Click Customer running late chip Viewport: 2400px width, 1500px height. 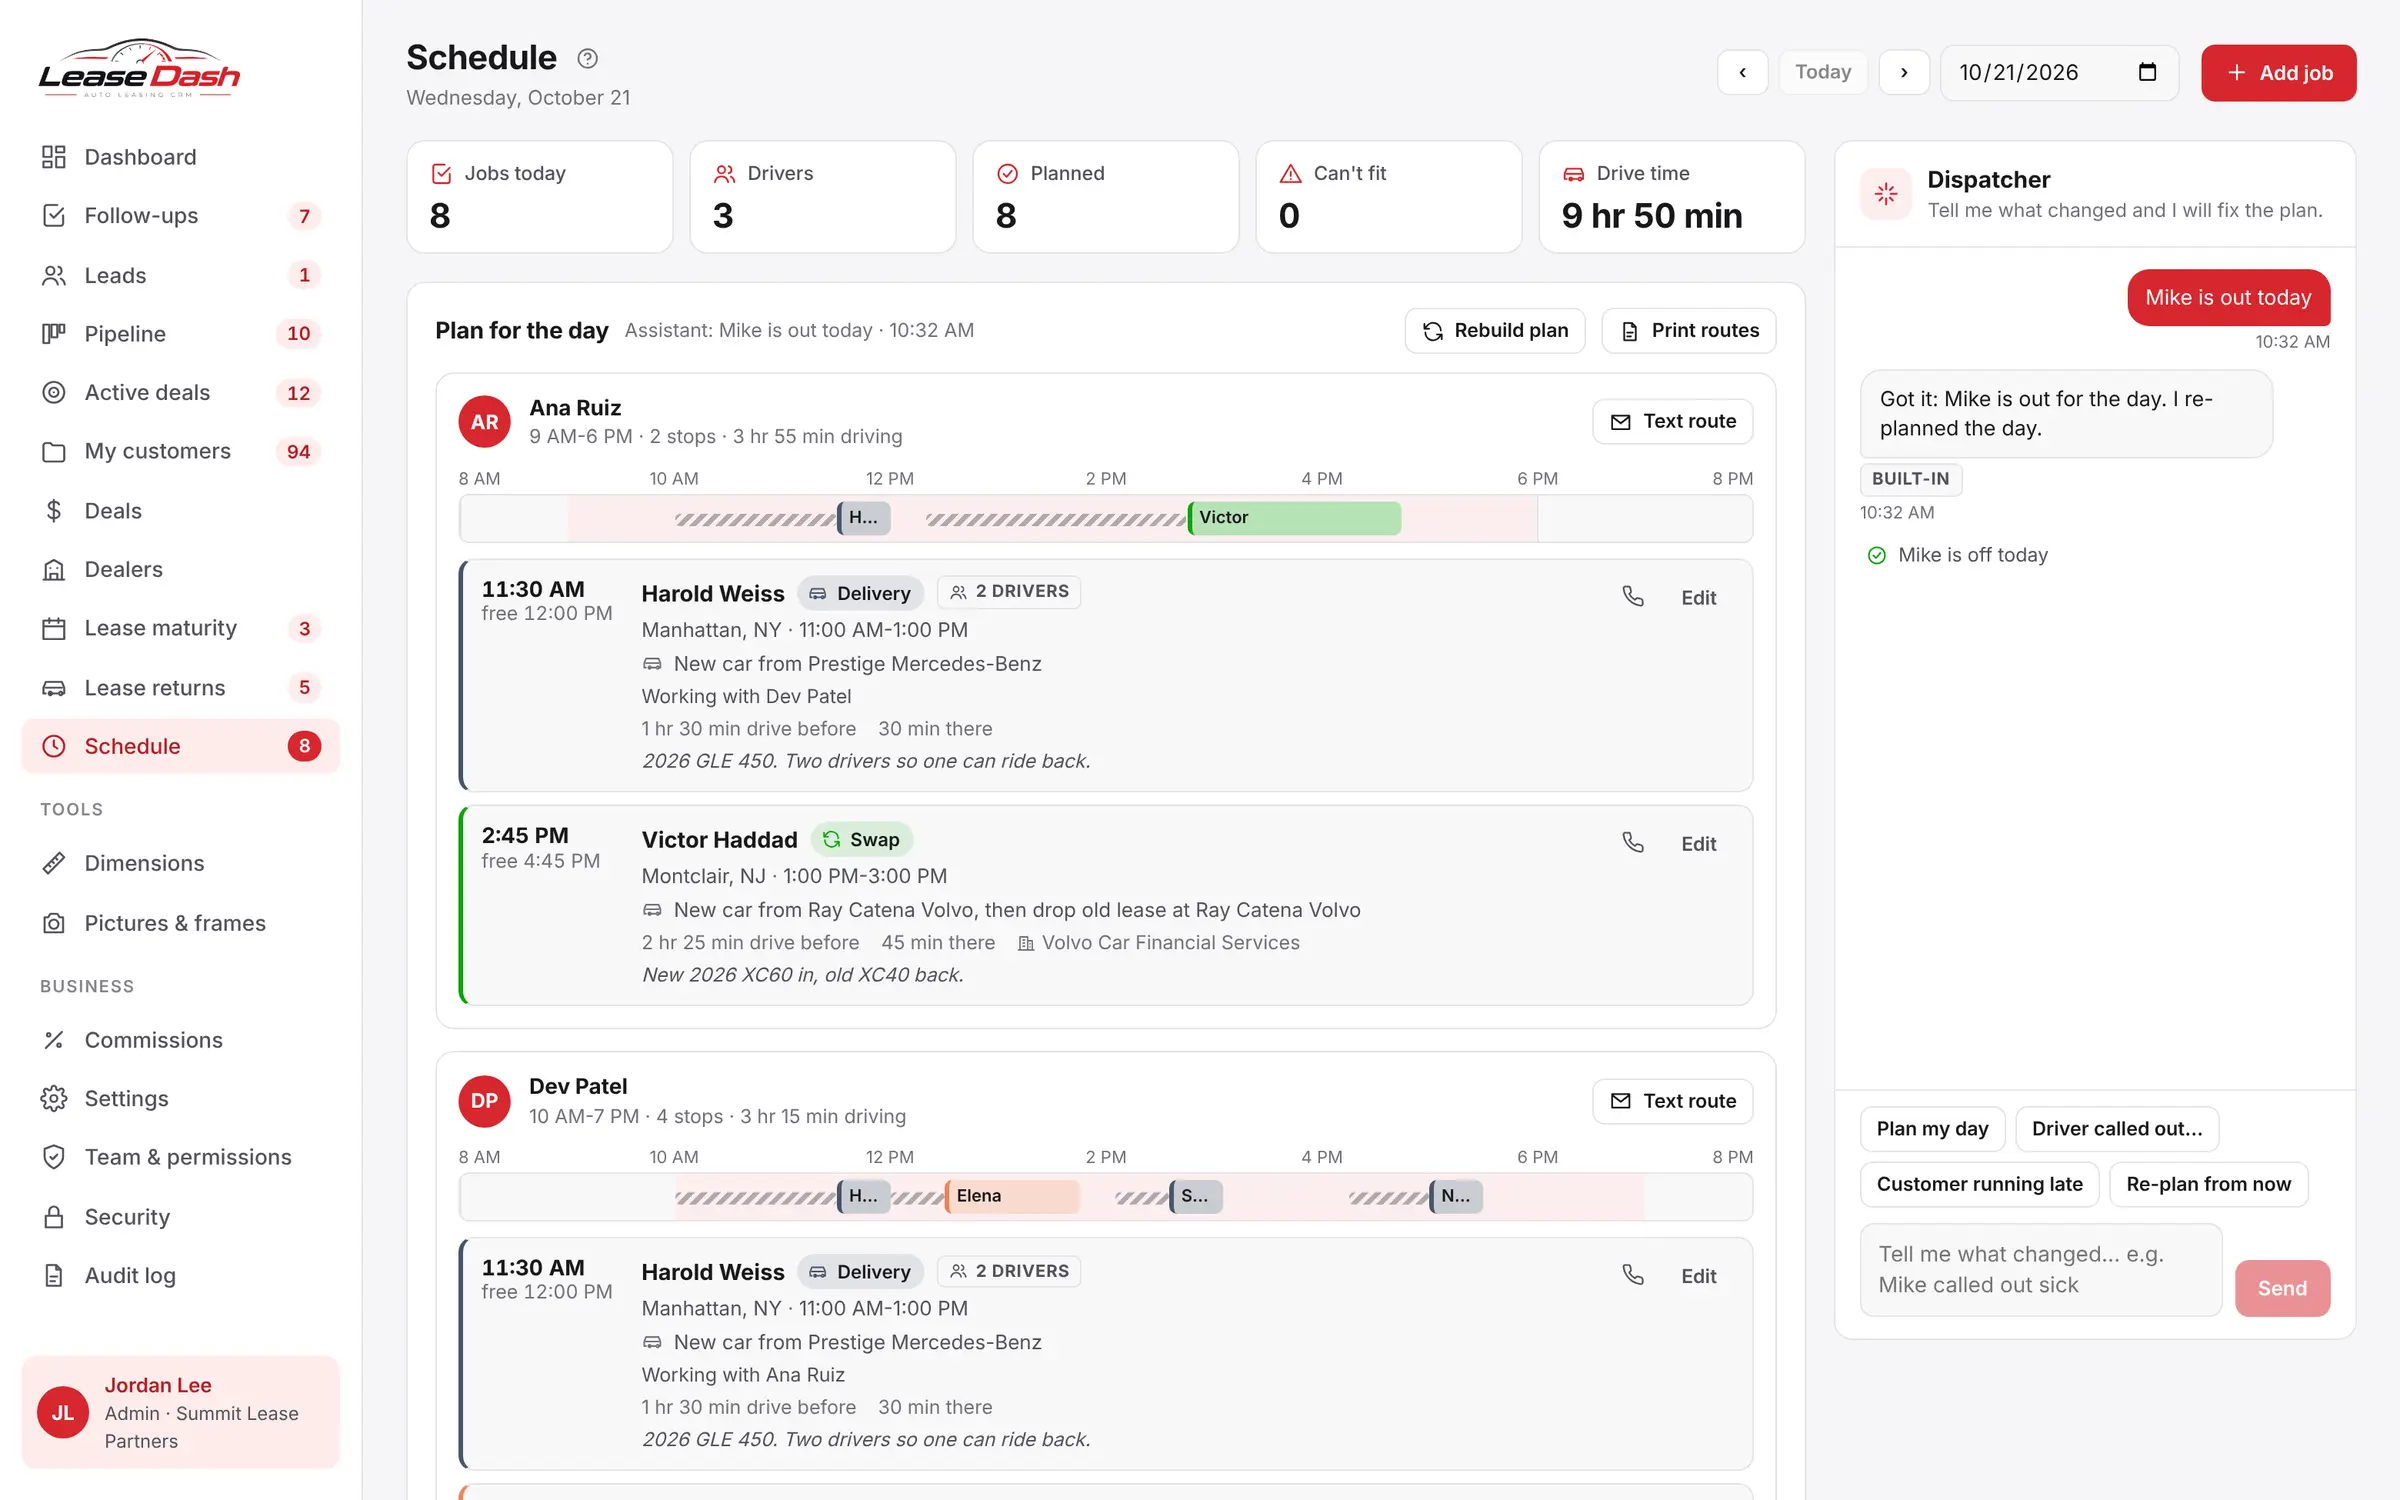(x=1979, y=1184)
